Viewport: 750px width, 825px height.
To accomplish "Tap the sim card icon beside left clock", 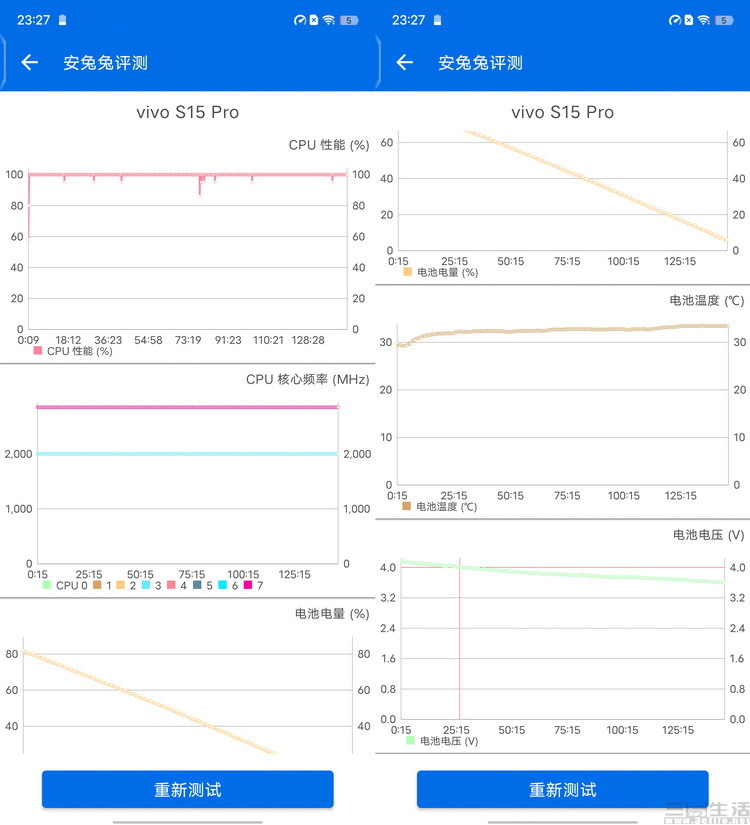I will coord(63,20).
